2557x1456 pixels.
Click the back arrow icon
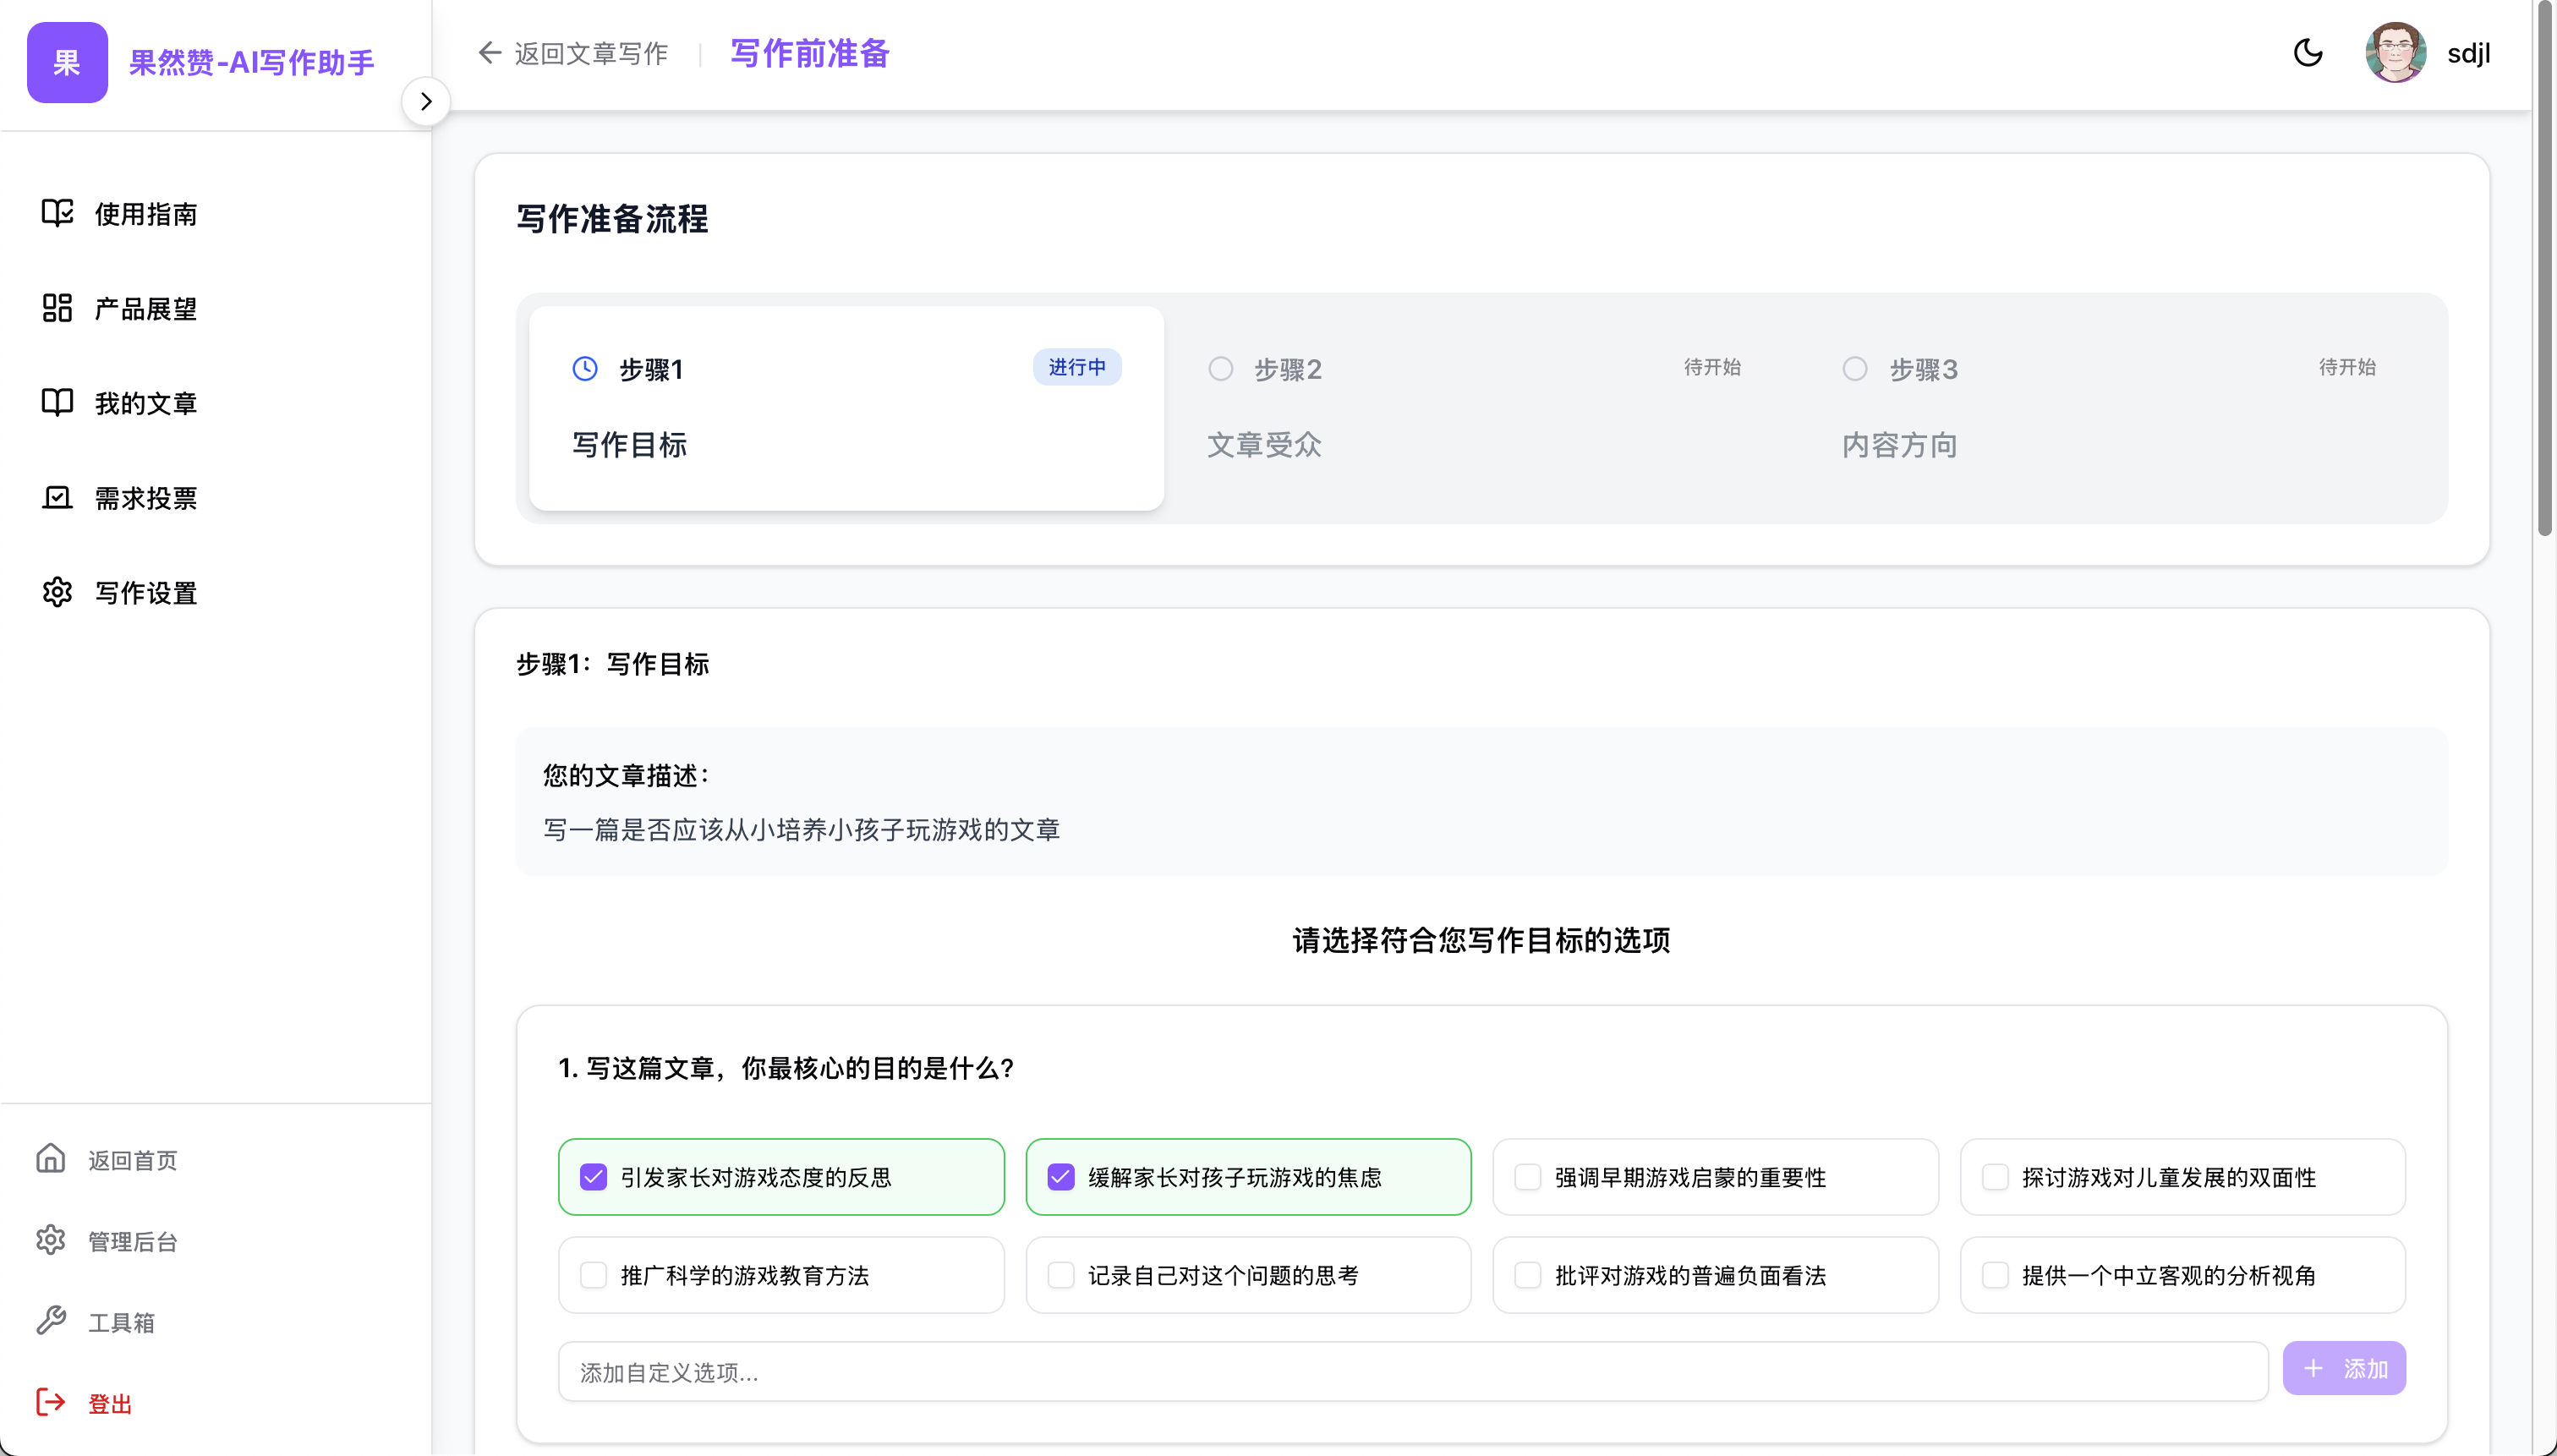click(489, 53)
